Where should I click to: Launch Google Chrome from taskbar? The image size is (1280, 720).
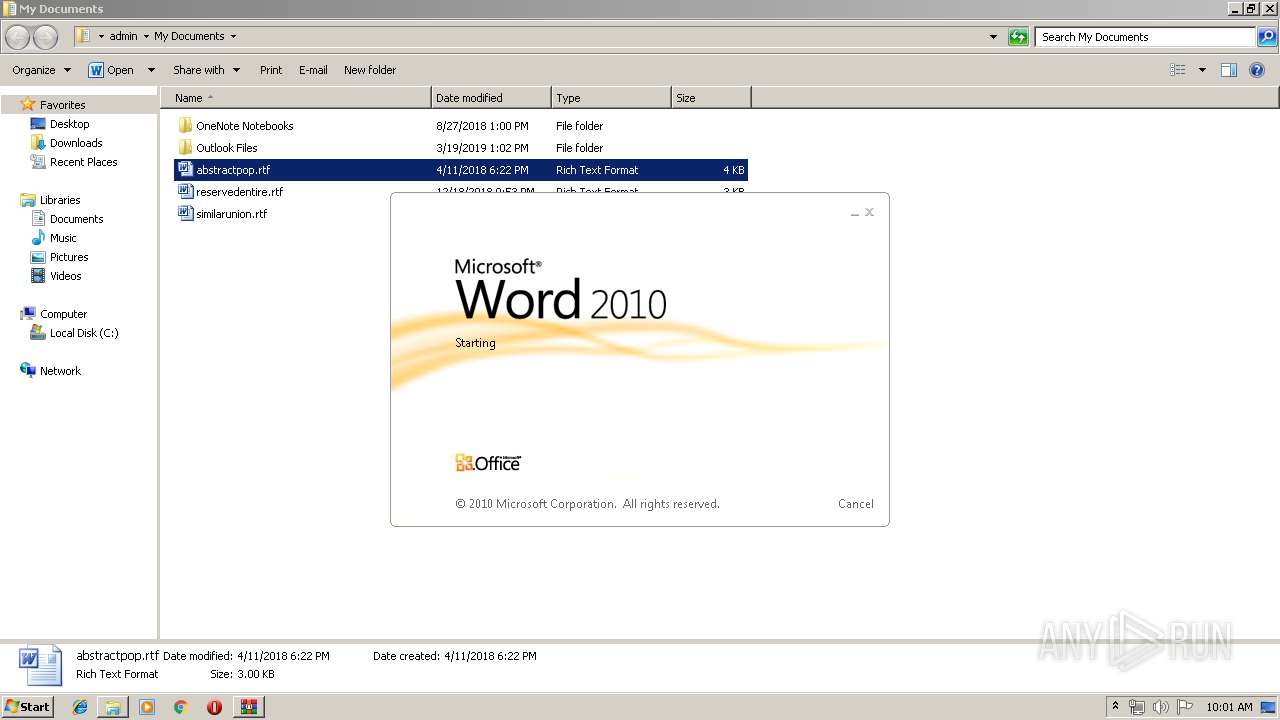tap(181, 707)
